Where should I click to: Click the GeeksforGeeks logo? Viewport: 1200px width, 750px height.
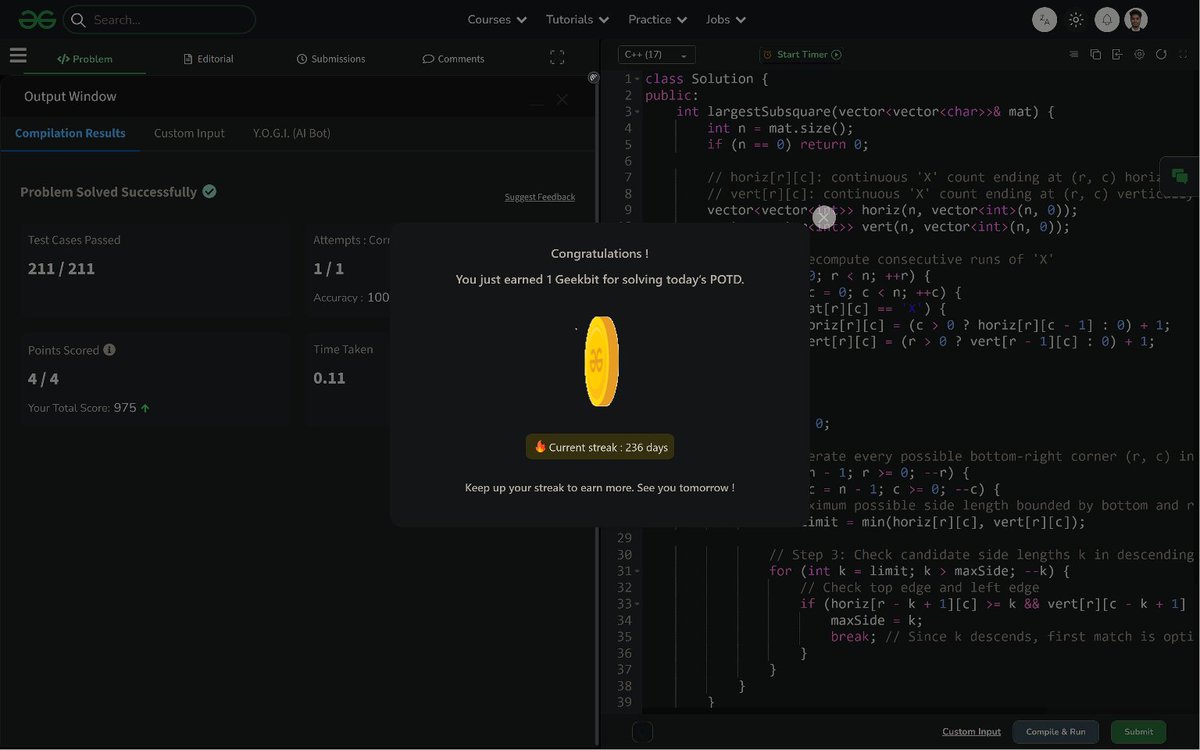point(37,19)
